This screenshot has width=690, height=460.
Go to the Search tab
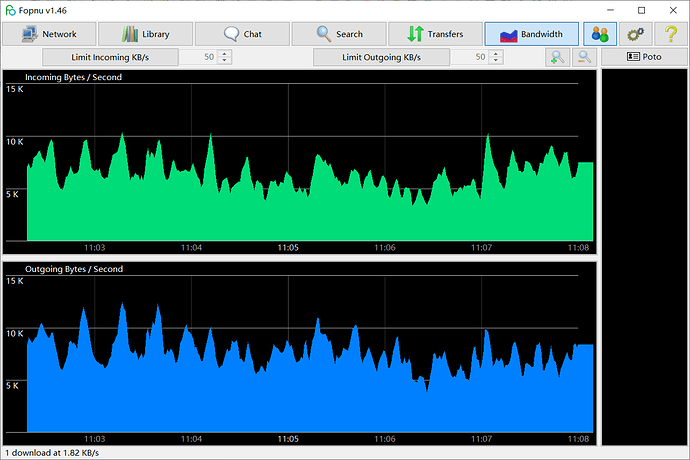click(x=339, y=34)
